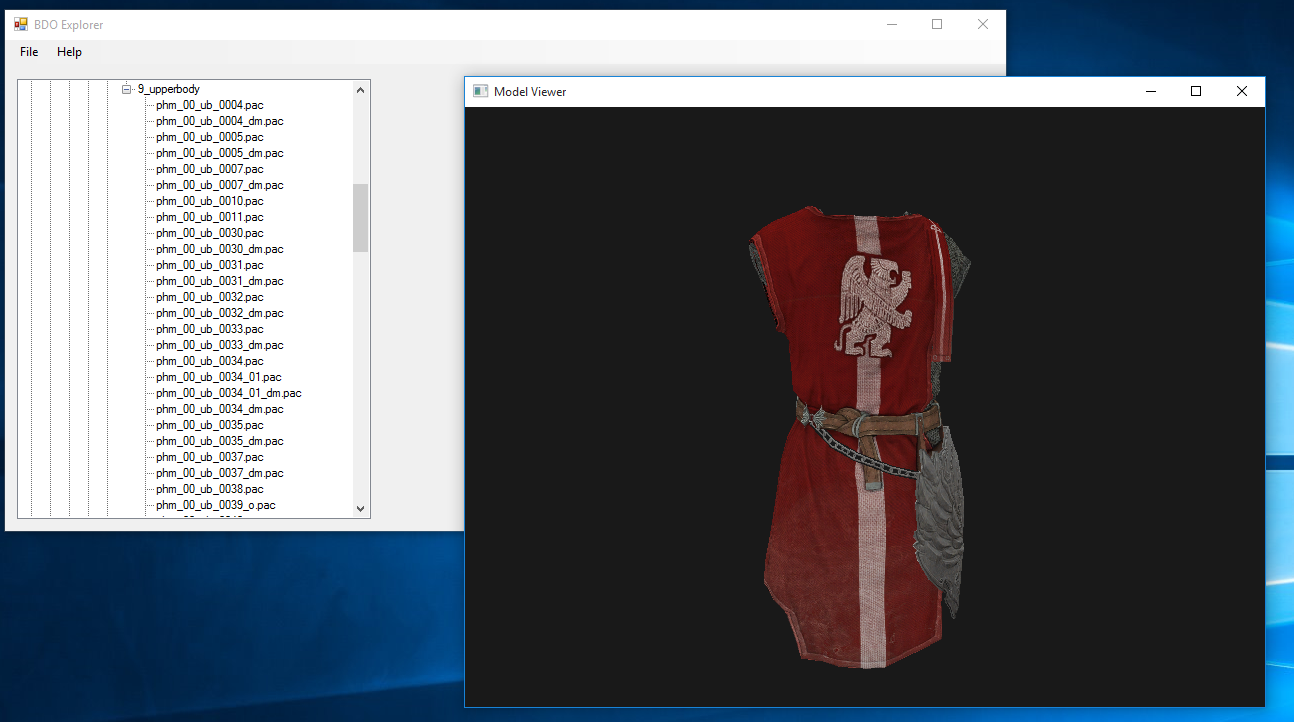
Task: Click the Model Viewer window icon
Action: [x=481, y=91]
